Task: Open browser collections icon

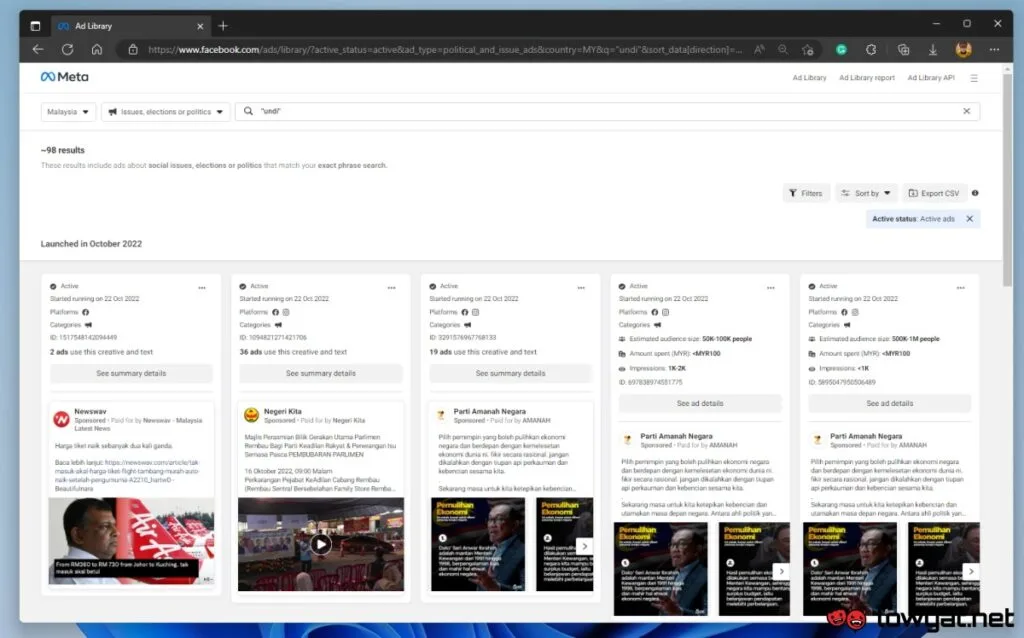Action: click(x=903, y=50)
